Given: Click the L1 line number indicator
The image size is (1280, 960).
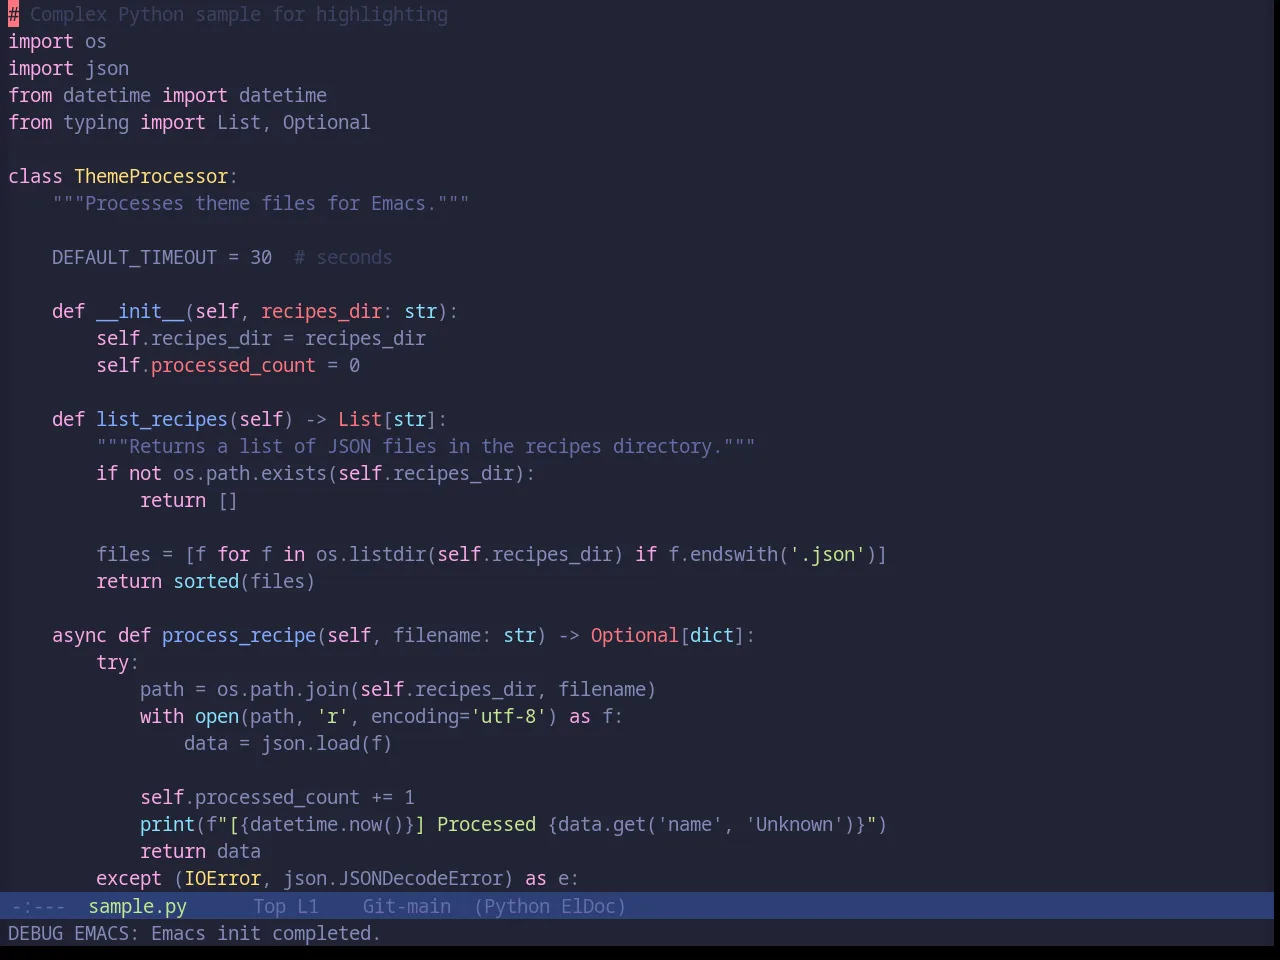Looking at the screenshot, I should coord(308,906).
